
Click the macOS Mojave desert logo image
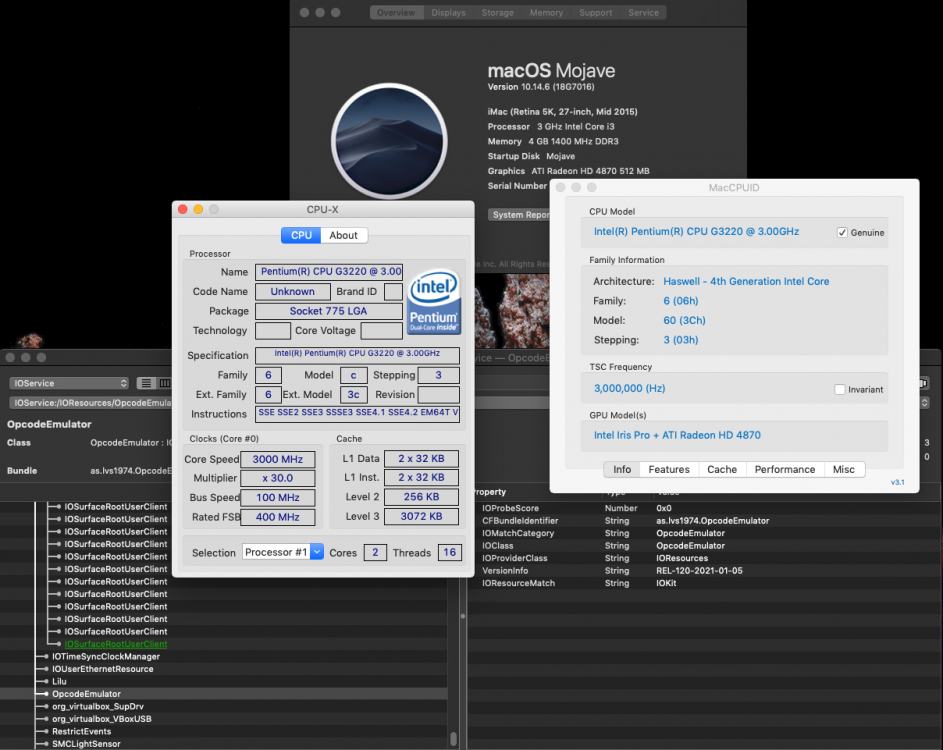389,141
